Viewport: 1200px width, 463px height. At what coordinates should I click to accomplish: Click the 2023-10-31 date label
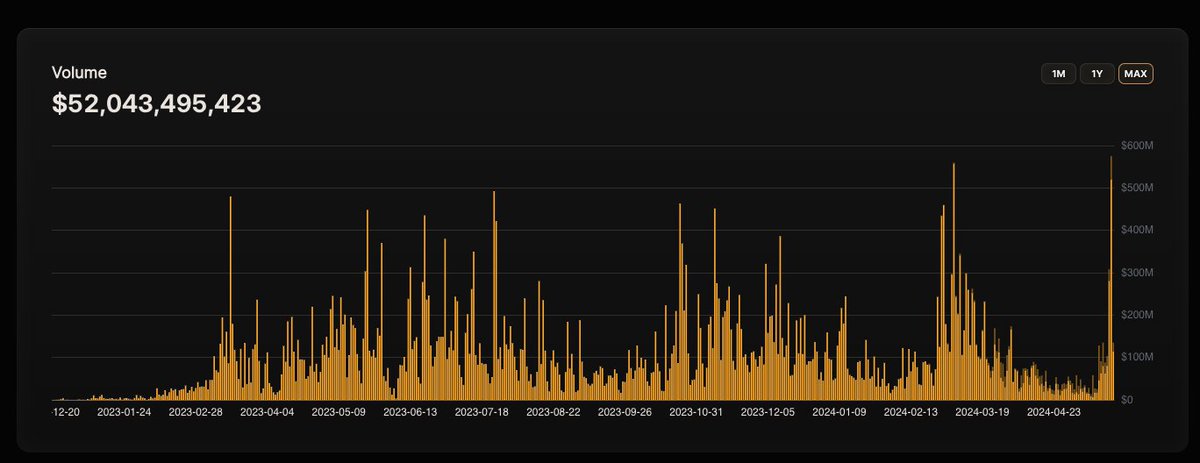pyautogui.click(x=696, y=411)
